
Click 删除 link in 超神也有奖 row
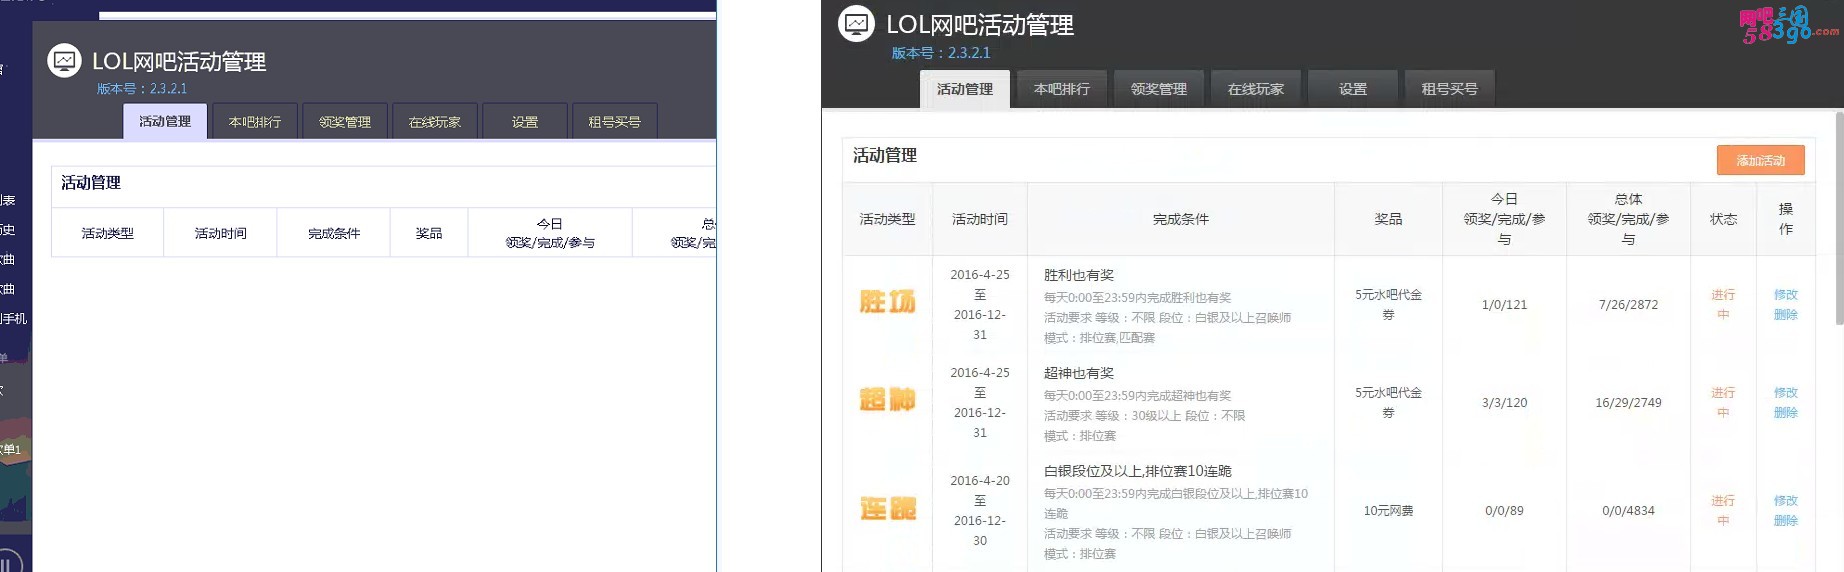[x=1786, y=412]
